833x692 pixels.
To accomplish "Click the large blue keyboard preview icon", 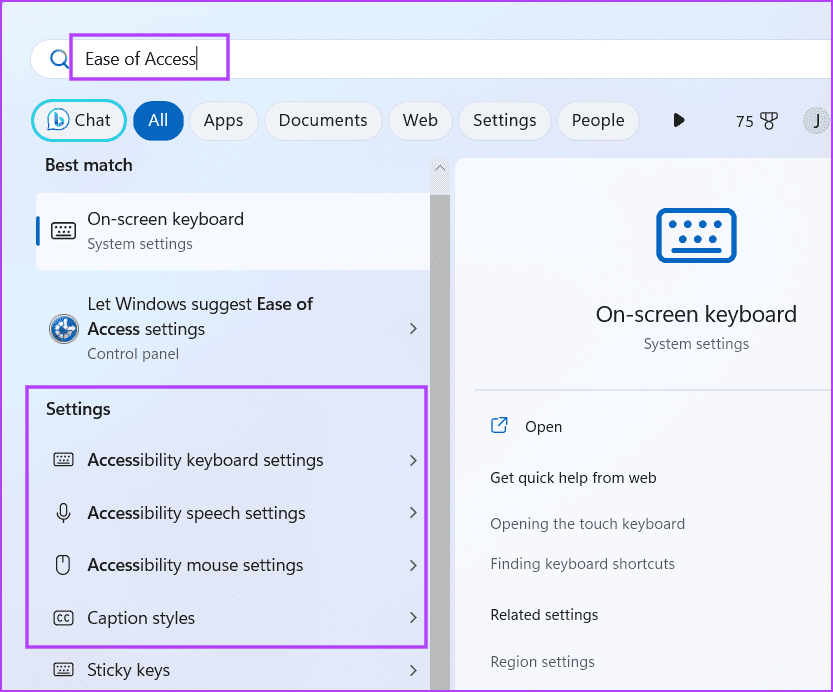I will click(696, 235).
